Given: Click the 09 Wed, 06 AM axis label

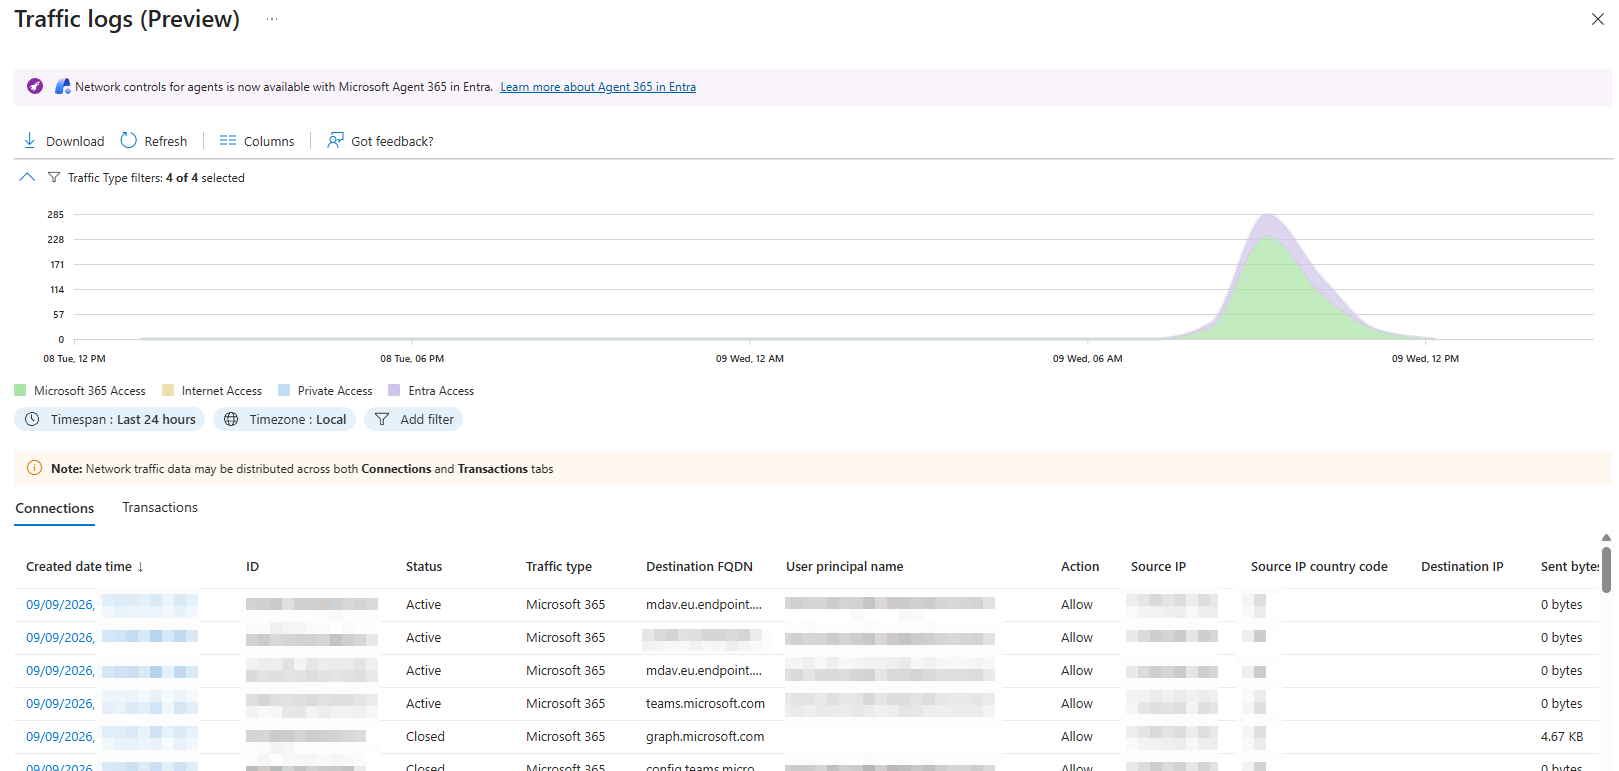Looking at the screenshot, I should click(1087, 358).
